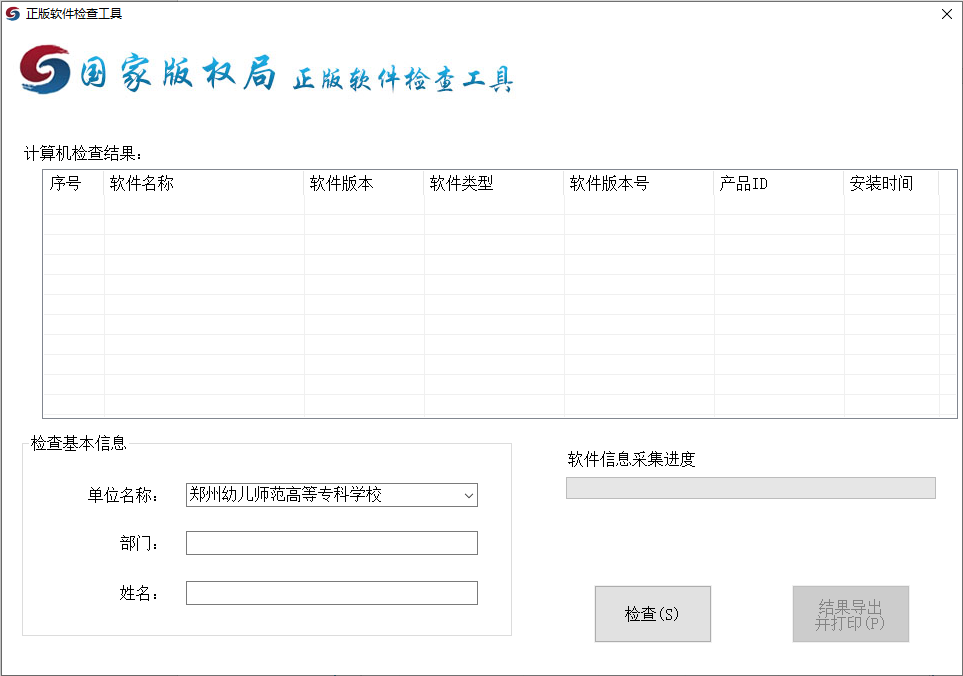The width and height of the screenshot is (963, 676).
Task: Click the 软件版本号 column header
Action: pyautogui.click(x=639, y=184)
